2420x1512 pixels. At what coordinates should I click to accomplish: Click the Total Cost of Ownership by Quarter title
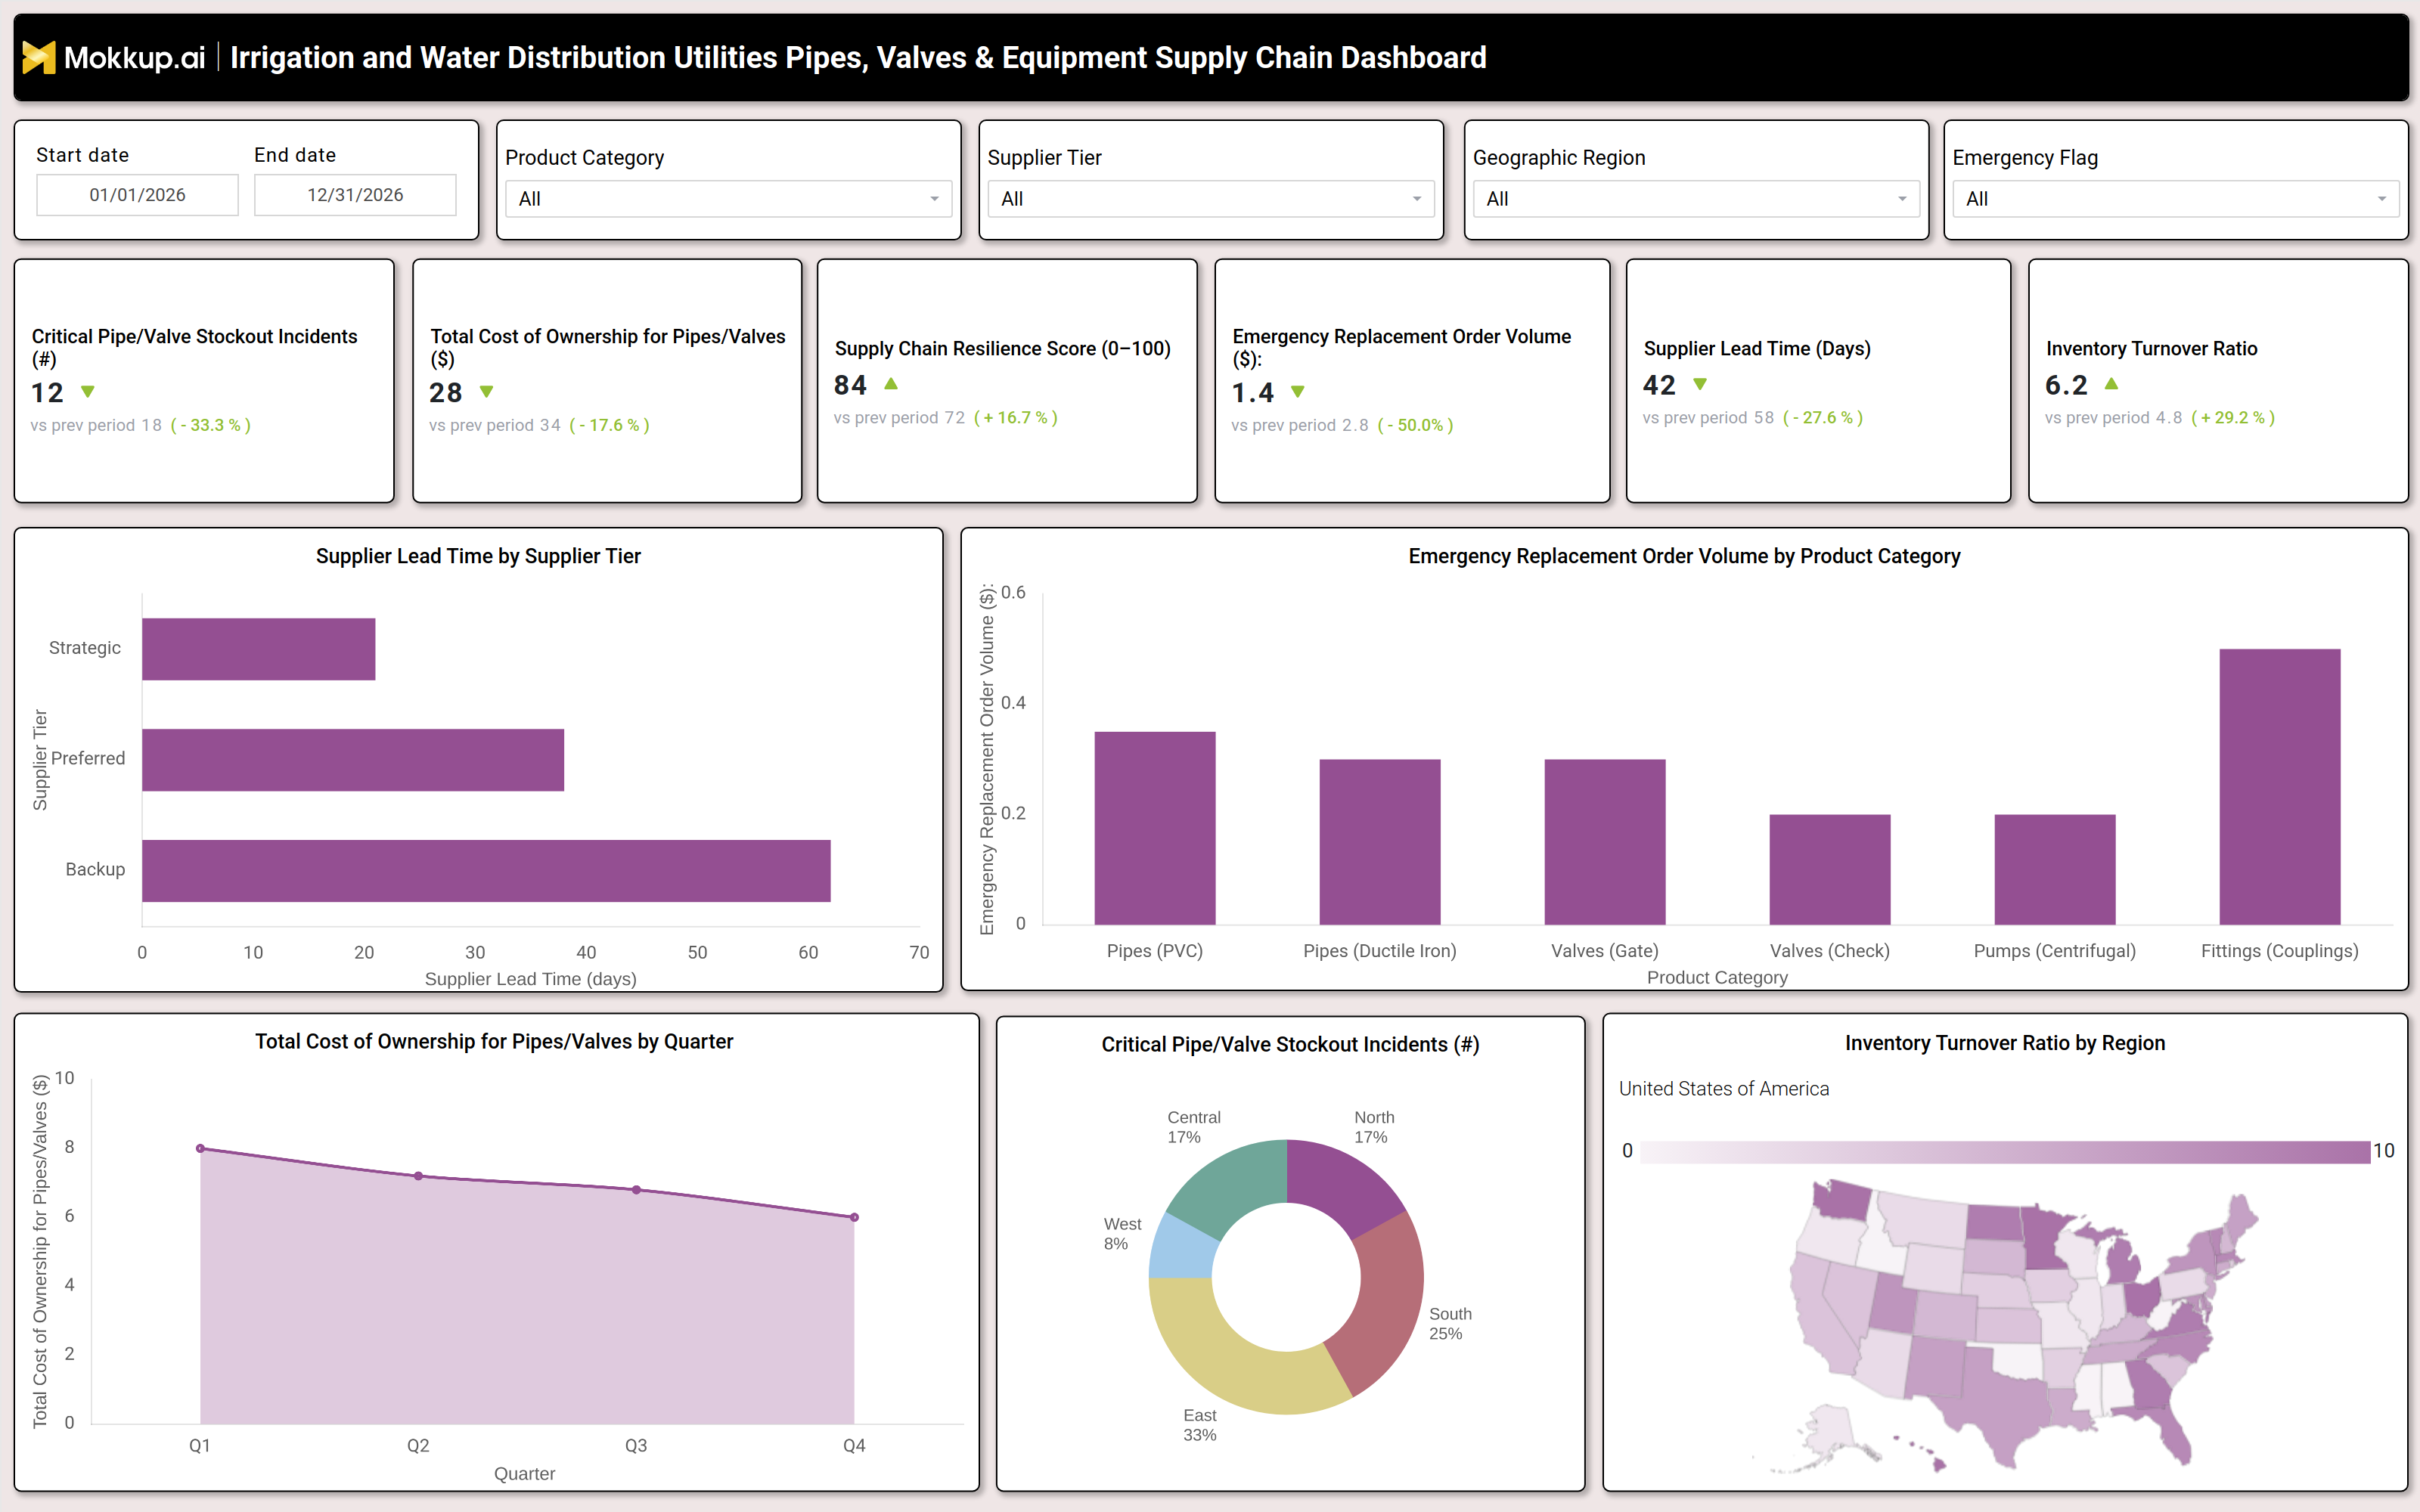click(x=494, y=1042)
